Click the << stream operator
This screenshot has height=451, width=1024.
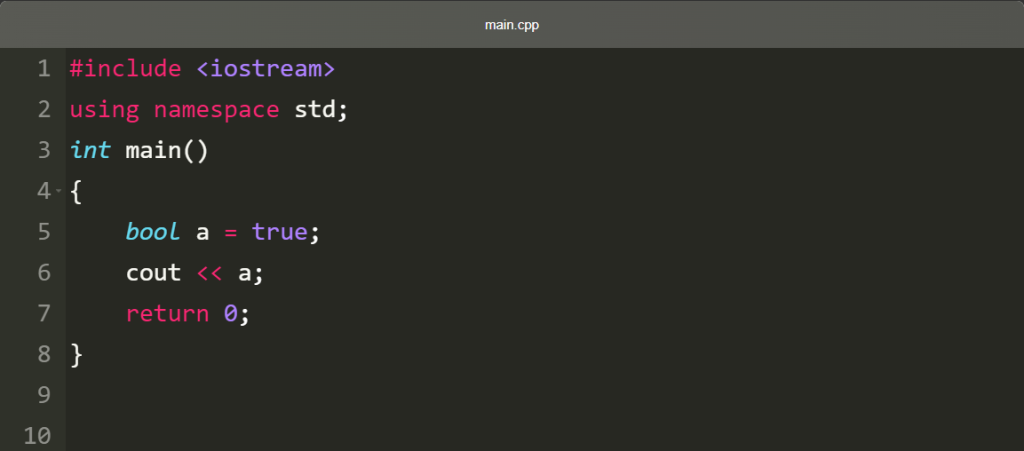pos(210,273)
